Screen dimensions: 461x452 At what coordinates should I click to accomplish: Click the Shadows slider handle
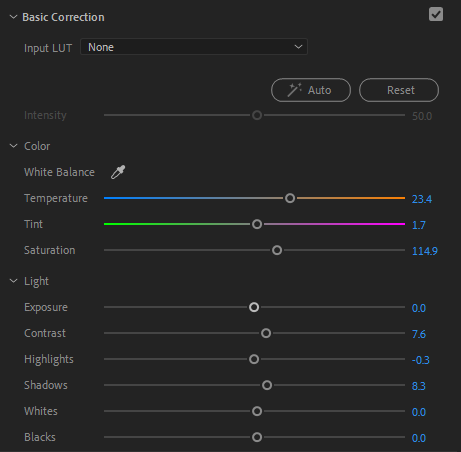(267, 385)
